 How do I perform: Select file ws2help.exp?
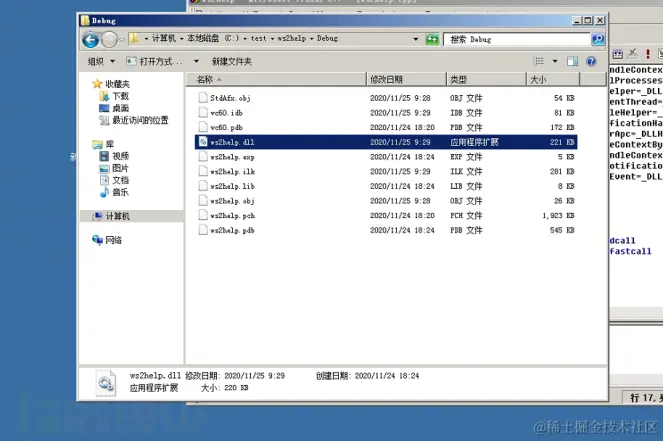tap(232, 157)
